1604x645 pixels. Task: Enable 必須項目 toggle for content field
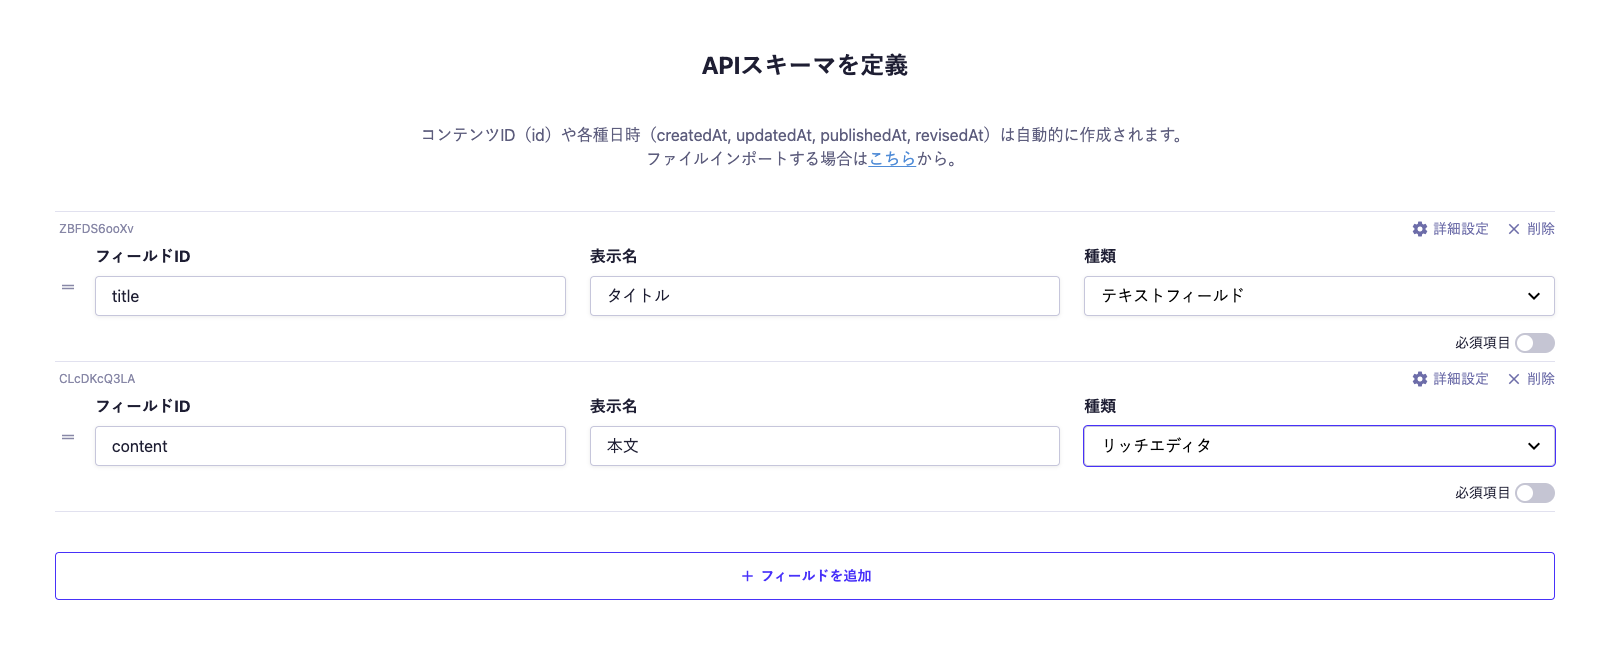tap(1534, 493)
